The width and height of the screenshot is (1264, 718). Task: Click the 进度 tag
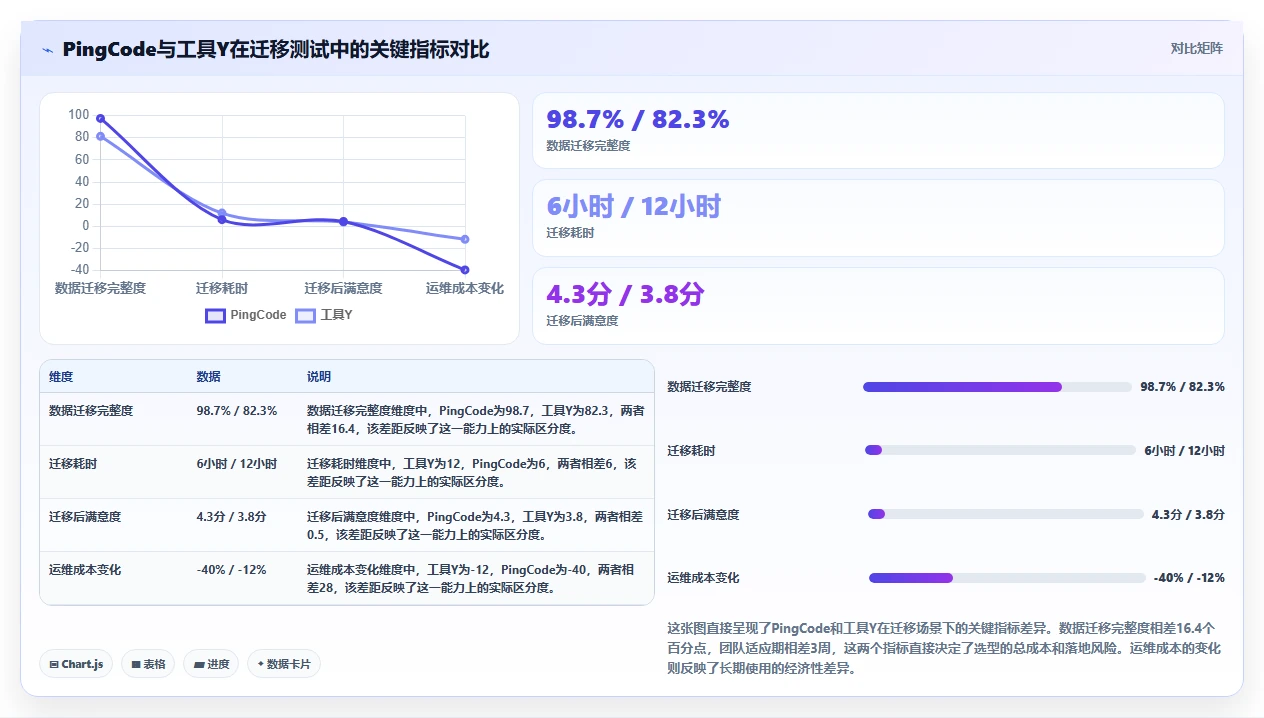click(211, 664)
